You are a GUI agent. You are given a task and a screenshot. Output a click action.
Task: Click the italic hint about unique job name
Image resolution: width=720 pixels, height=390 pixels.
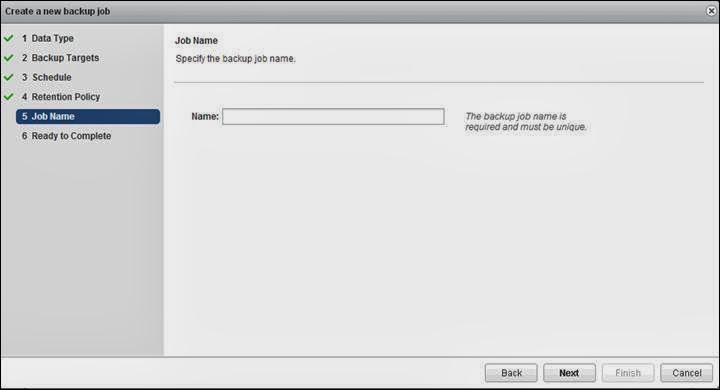[x=526, y=122]
